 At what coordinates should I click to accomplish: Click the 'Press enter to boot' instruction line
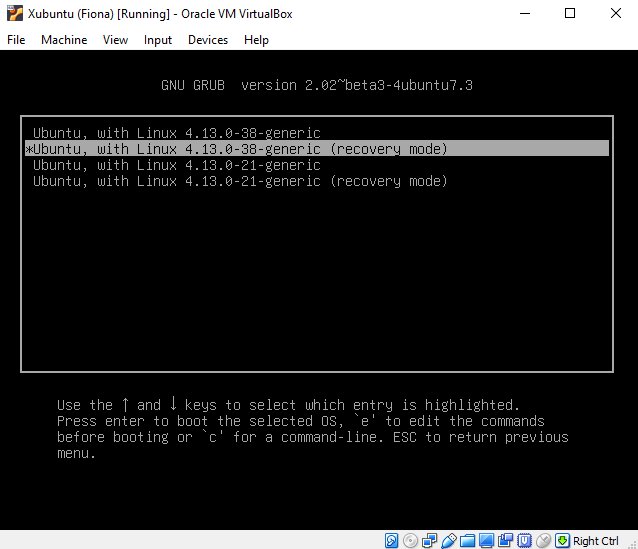click(x=301, y=421)
